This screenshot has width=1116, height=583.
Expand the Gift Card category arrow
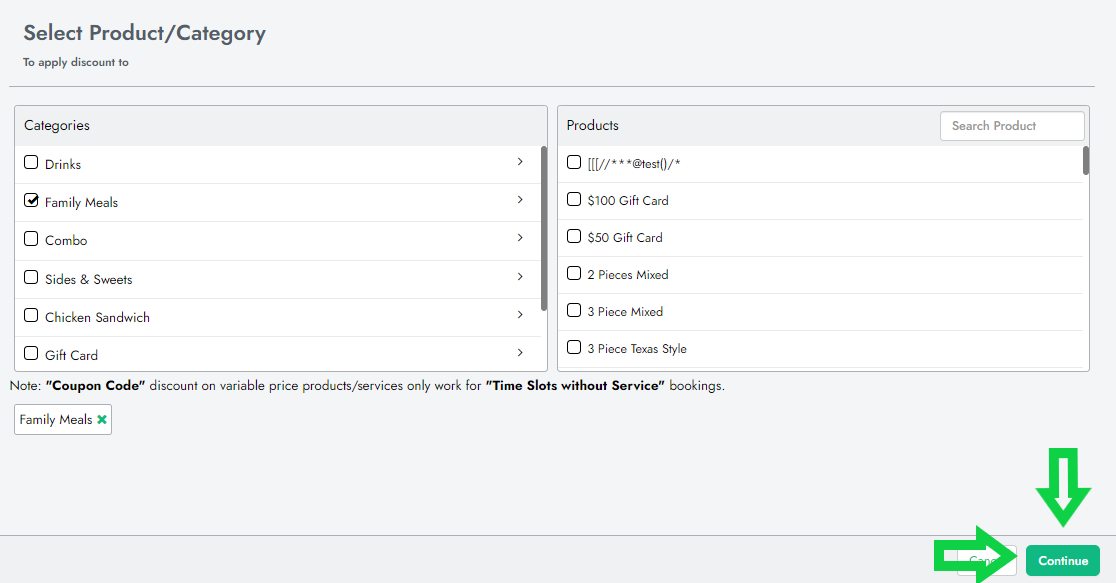520,352
